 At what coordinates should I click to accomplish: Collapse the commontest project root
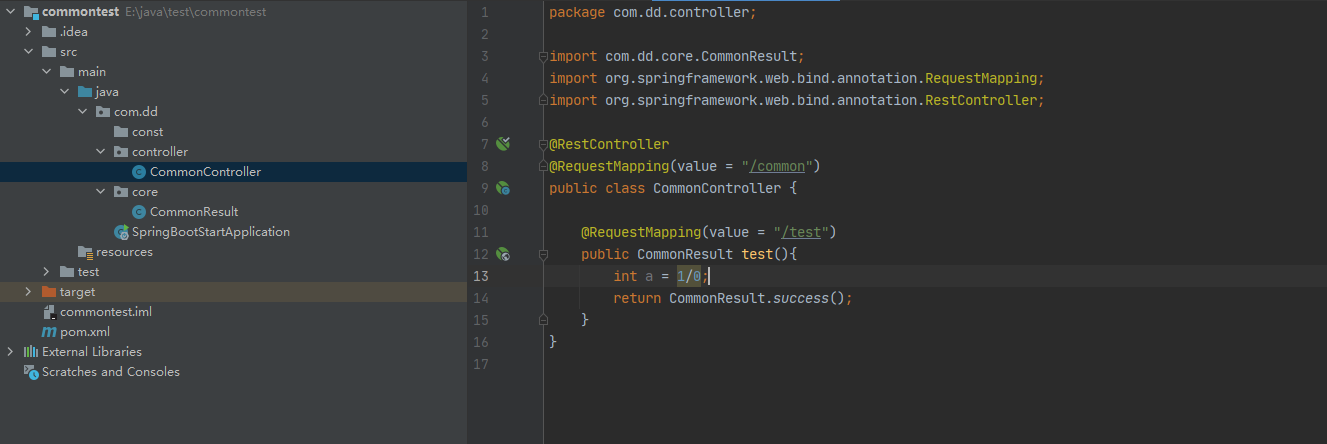[11, 12]
